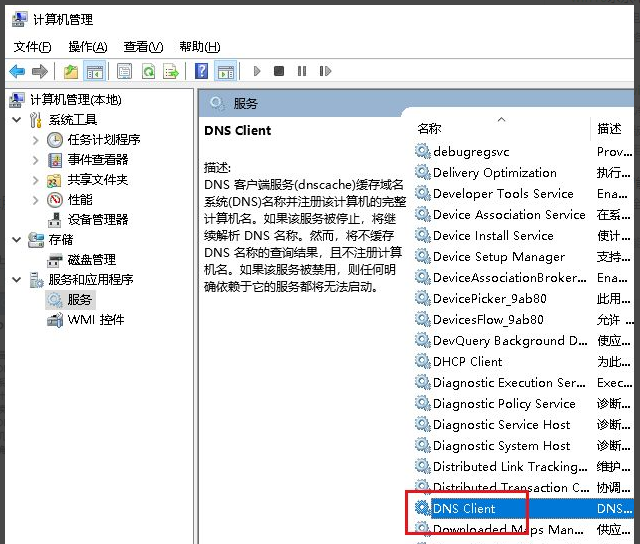Click the blue Help question mark icon
The width and height of the screenshot is (640, 544).
pos(201,71)
